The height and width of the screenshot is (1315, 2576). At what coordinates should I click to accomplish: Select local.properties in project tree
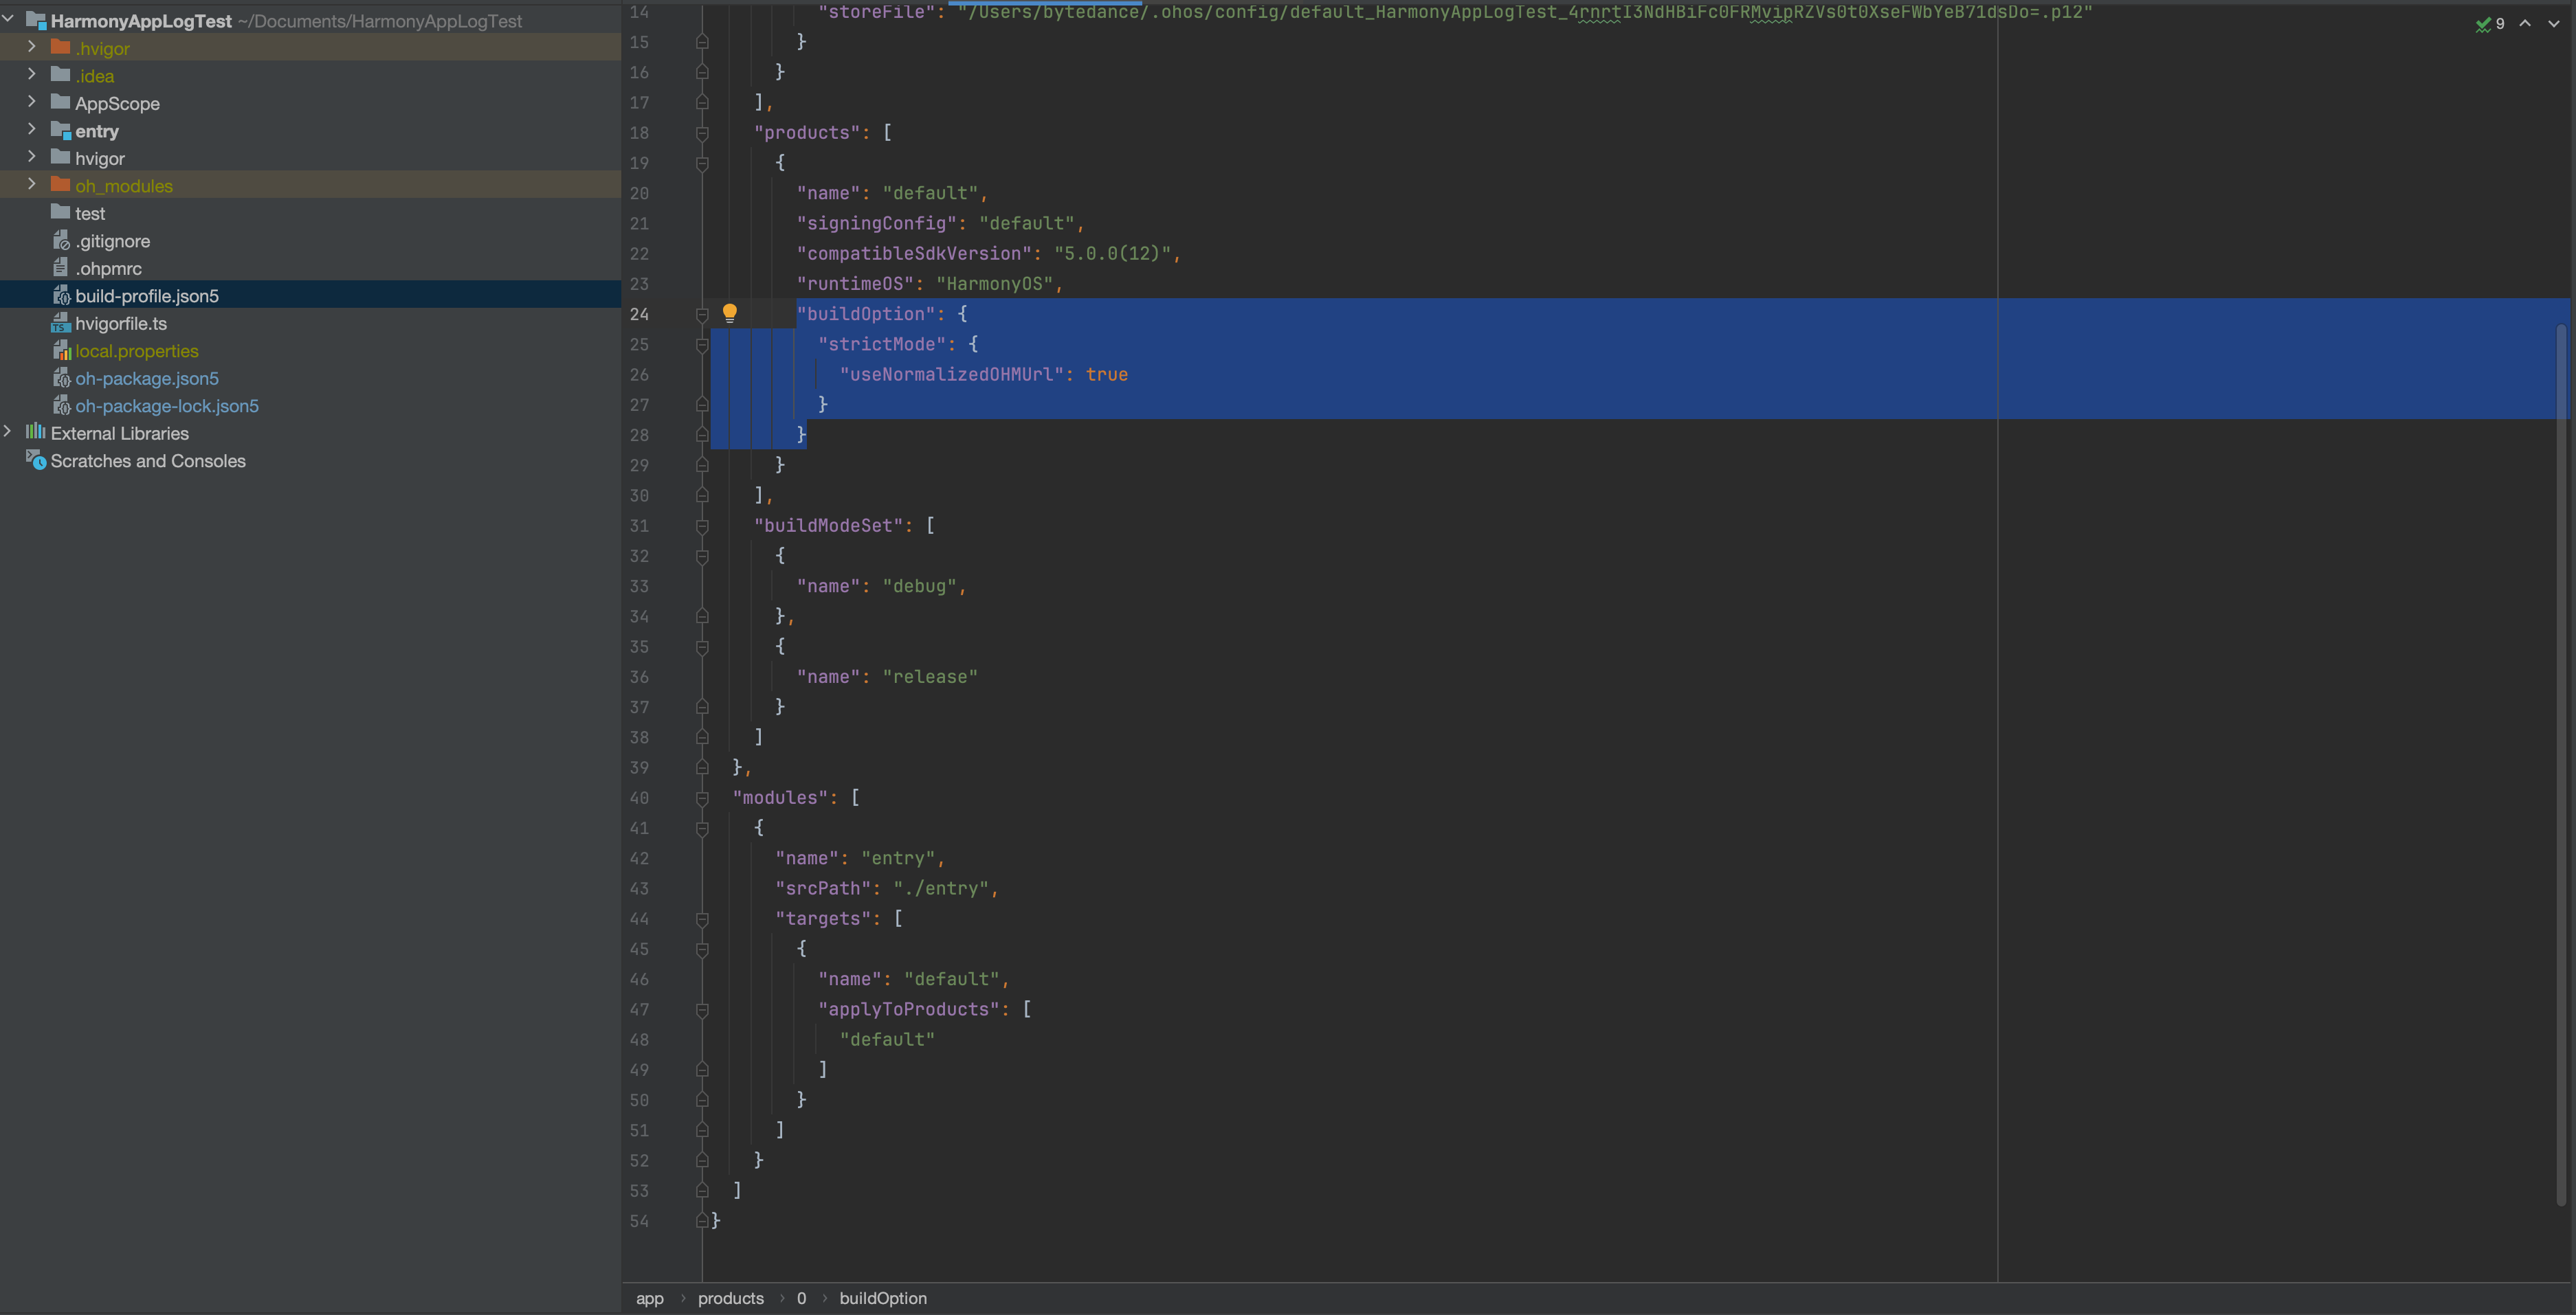pyautogui.click(x=310, y=350)
